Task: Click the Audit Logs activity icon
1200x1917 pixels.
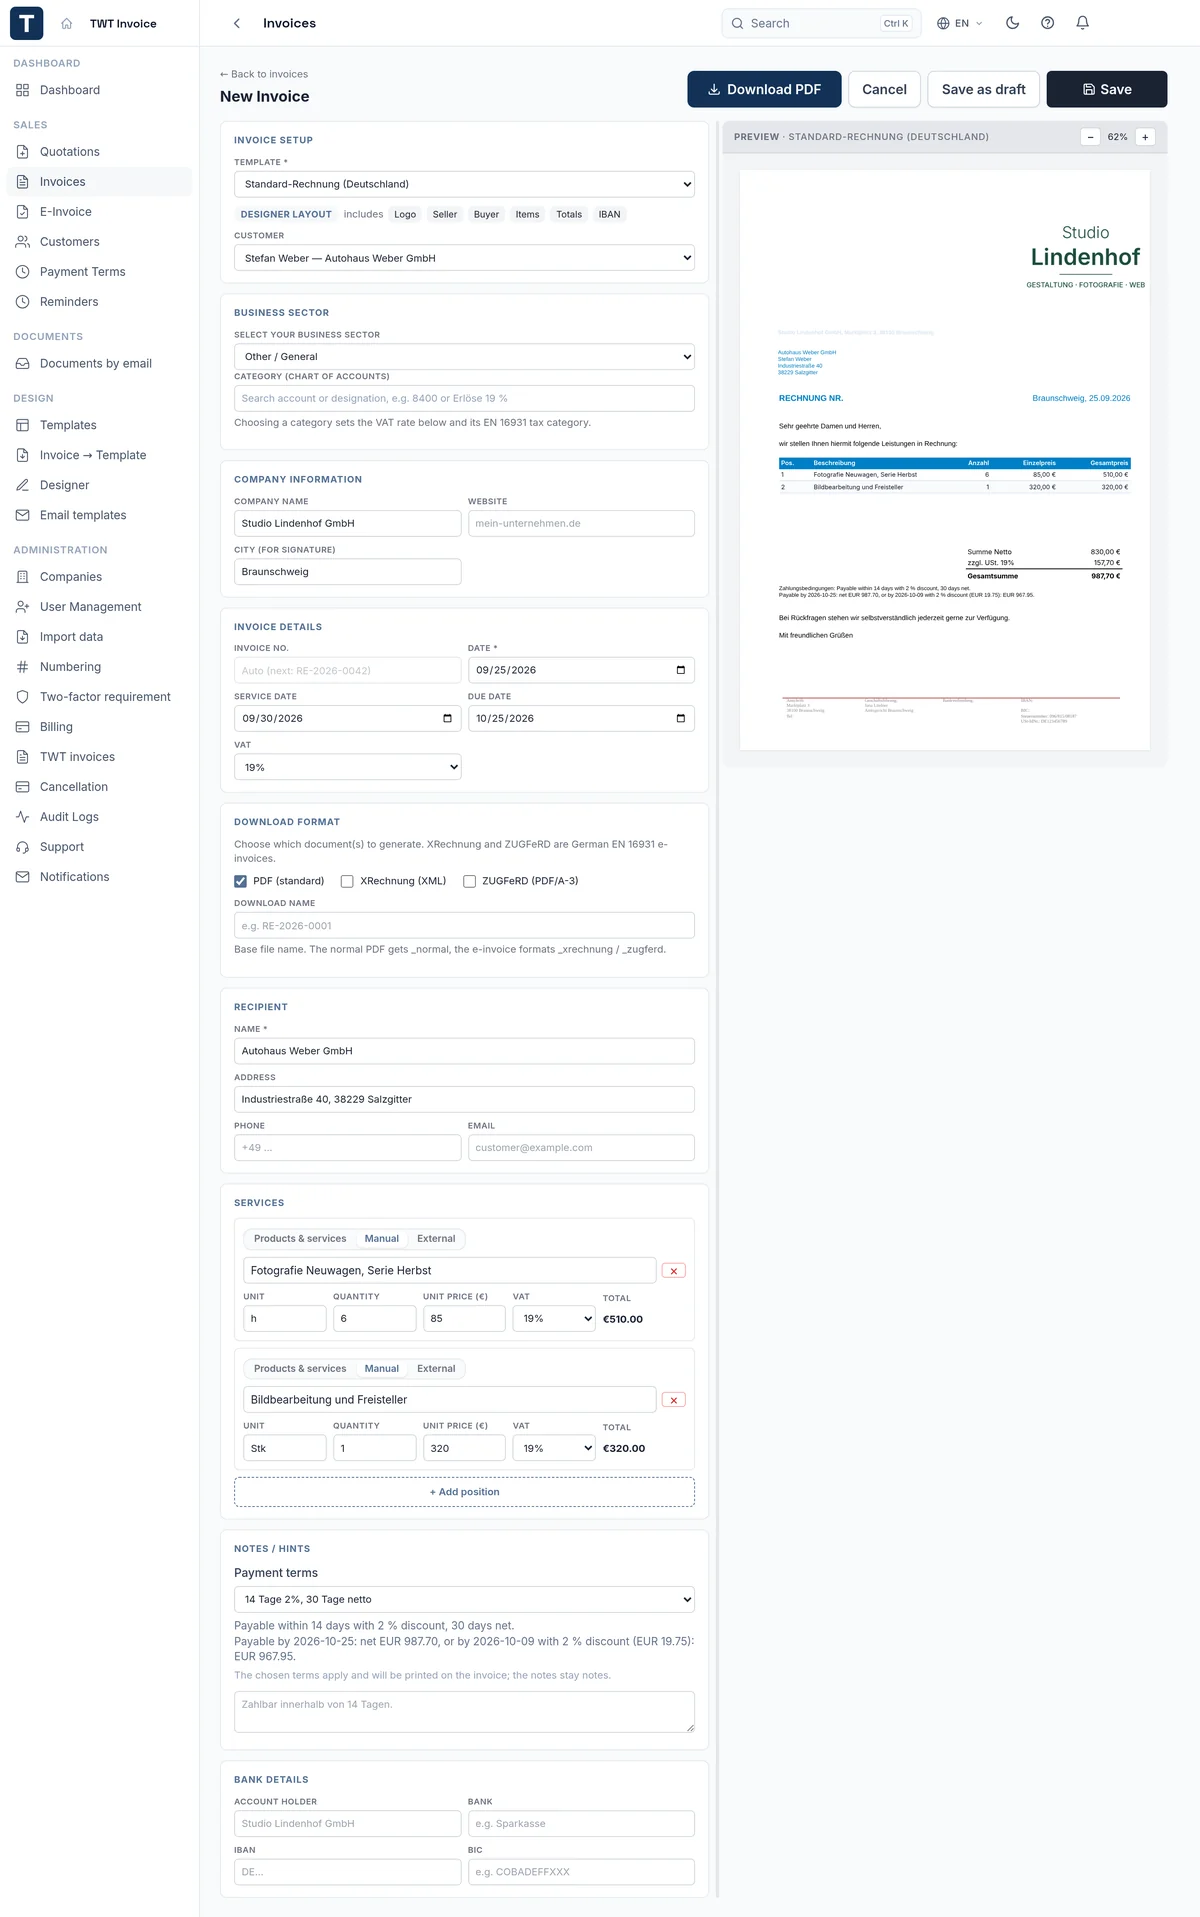Action: tap(23, 817)
